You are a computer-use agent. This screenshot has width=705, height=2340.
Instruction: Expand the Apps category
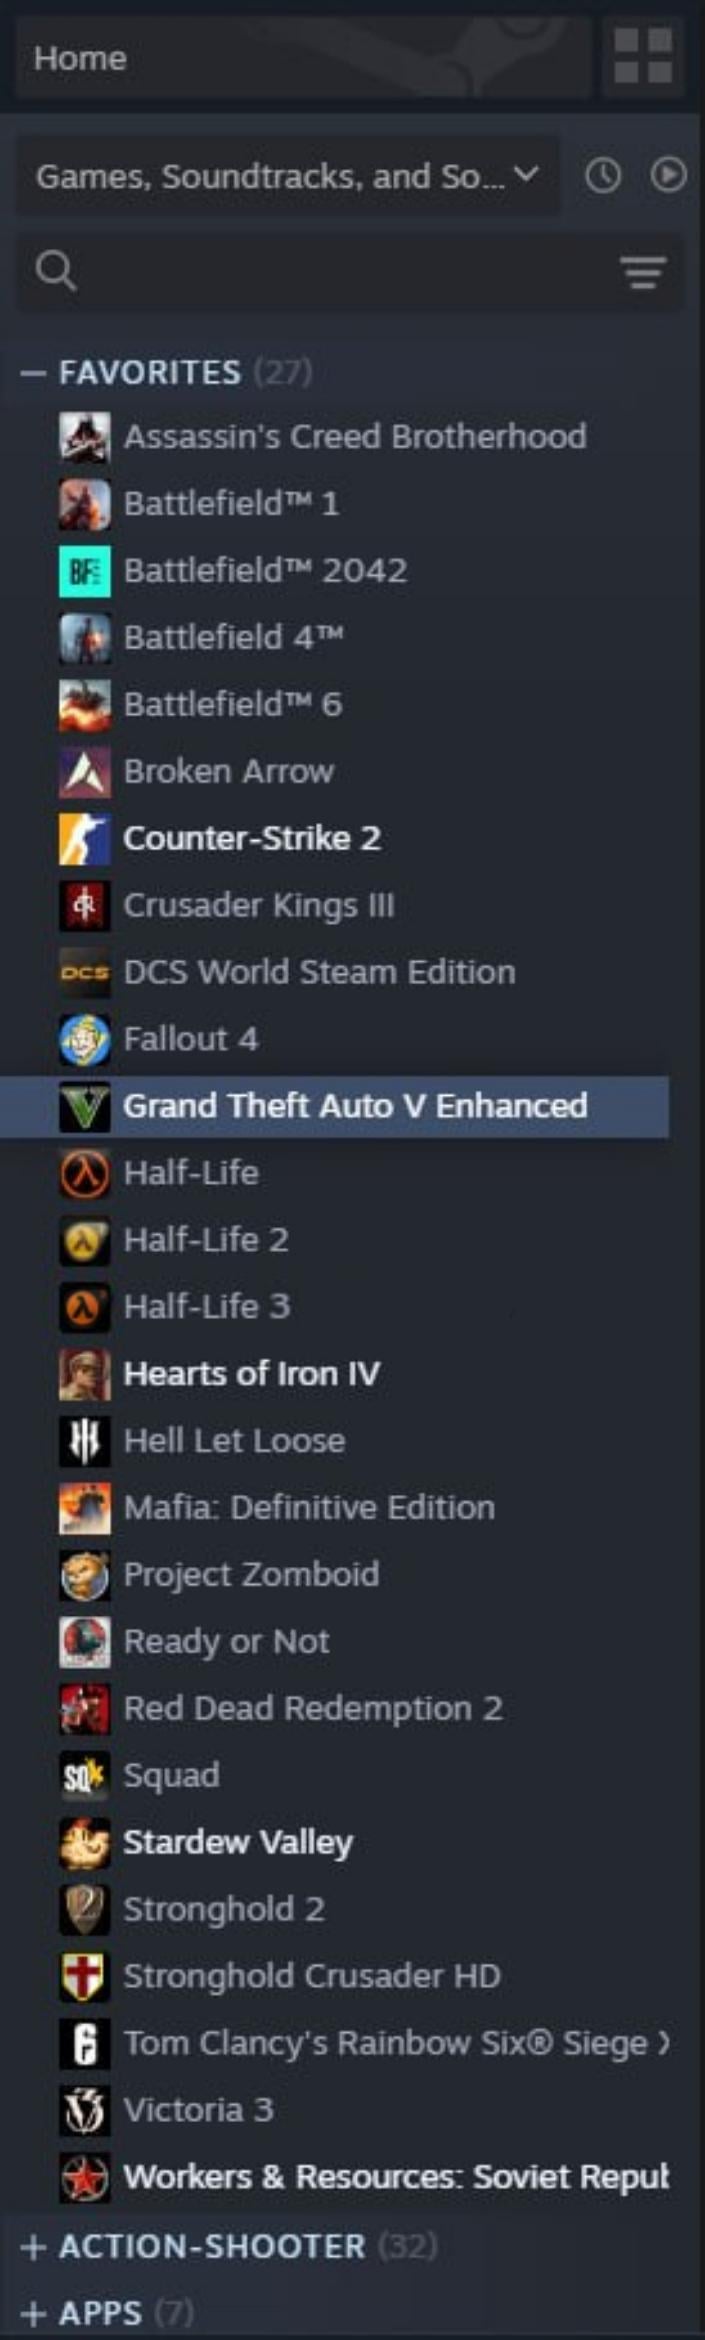click(33, 2313)
